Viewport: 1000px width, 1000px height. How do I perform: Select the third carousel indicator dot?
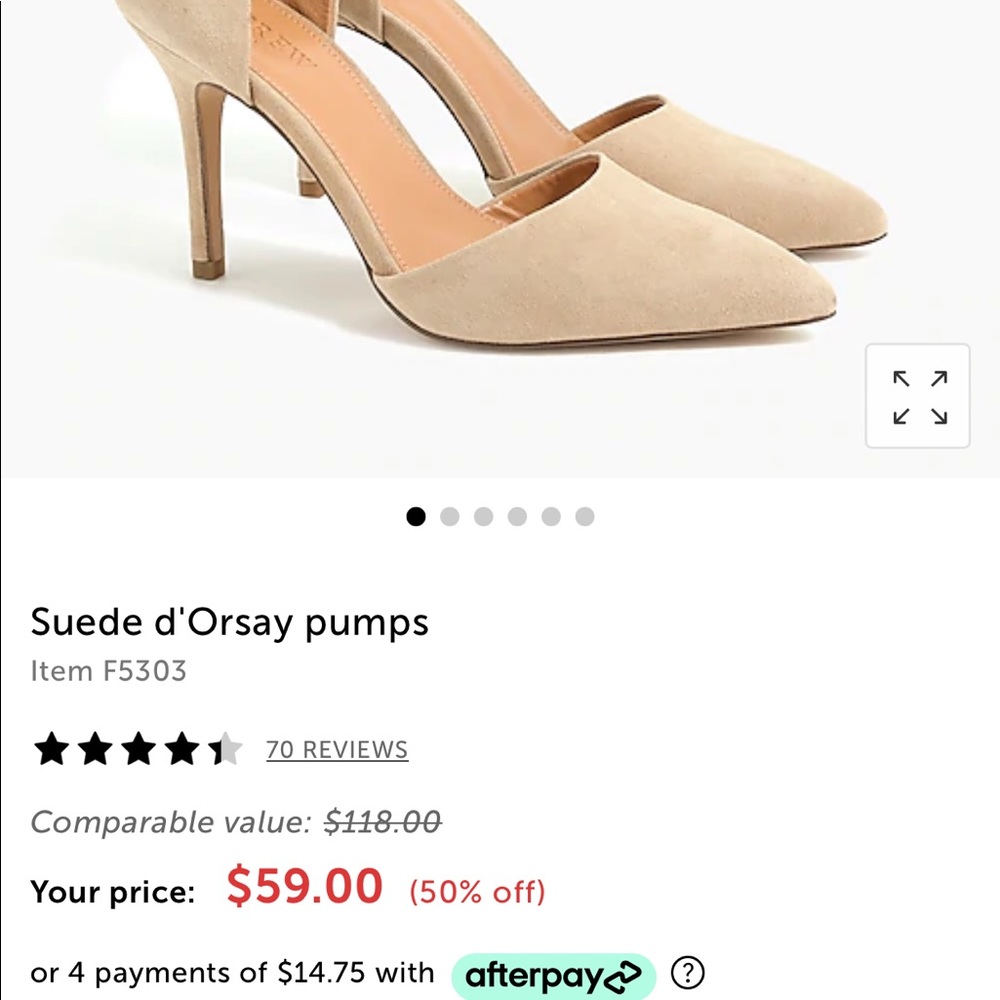tap(484, 516)
